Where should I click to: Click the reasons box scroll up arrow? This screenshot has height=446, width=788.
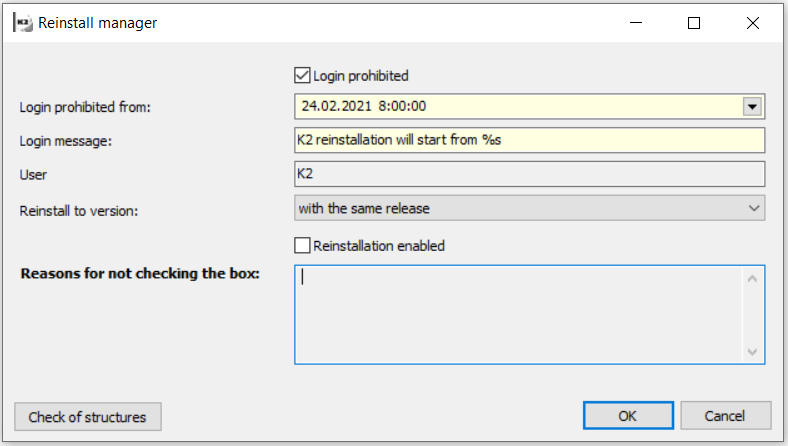753,278
